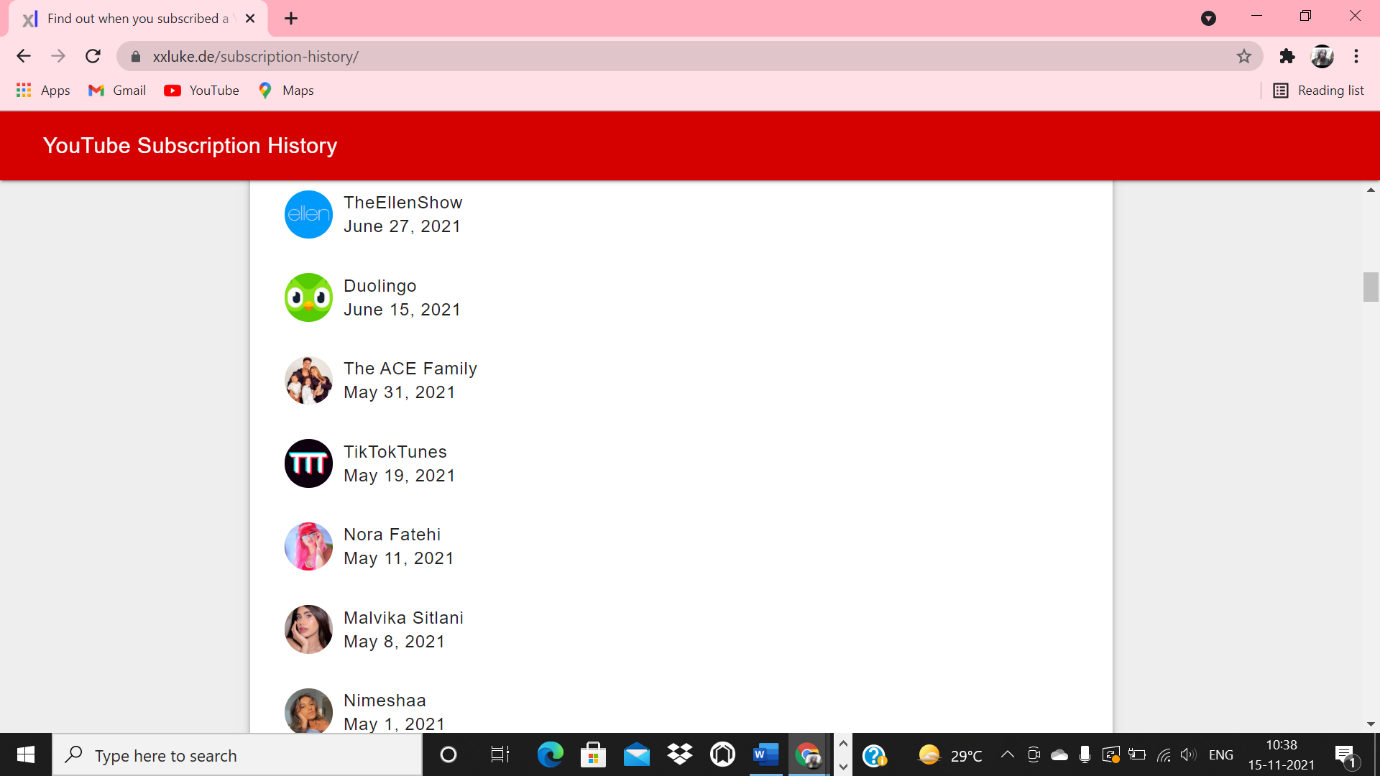
Task: Open Dropbox from taskbar
Action: [680, 755]
